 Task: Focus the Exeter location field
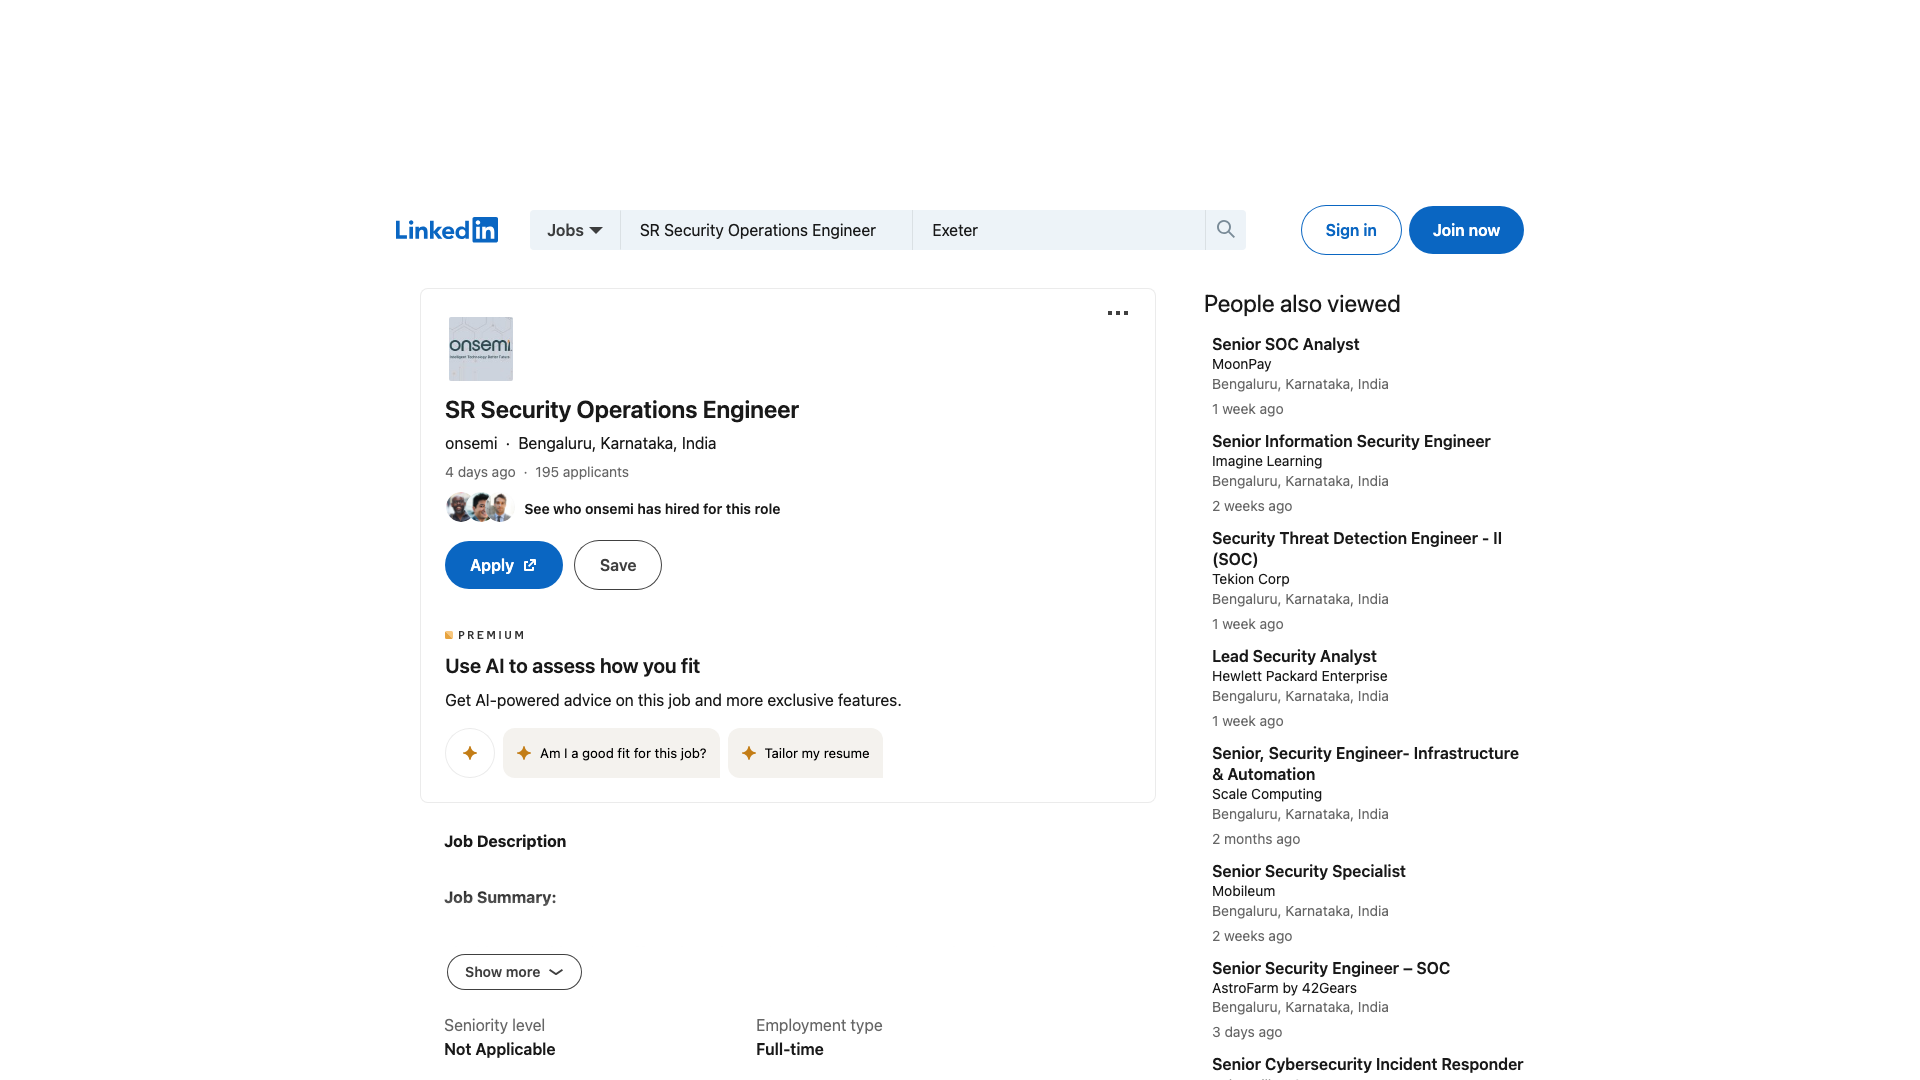pyautogui.click(x=1059, y=230)
